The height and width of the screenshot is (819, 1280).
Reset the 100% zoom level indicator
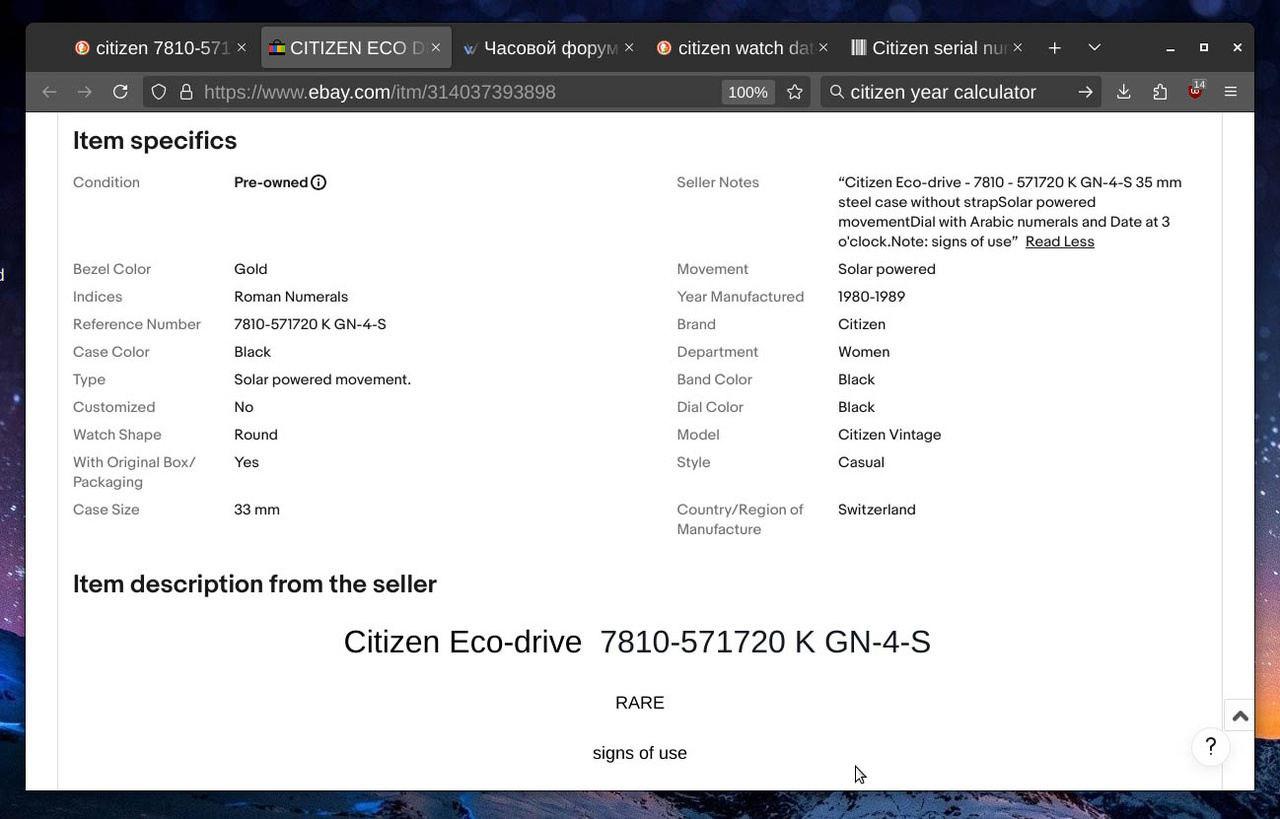tap(747, 92)
